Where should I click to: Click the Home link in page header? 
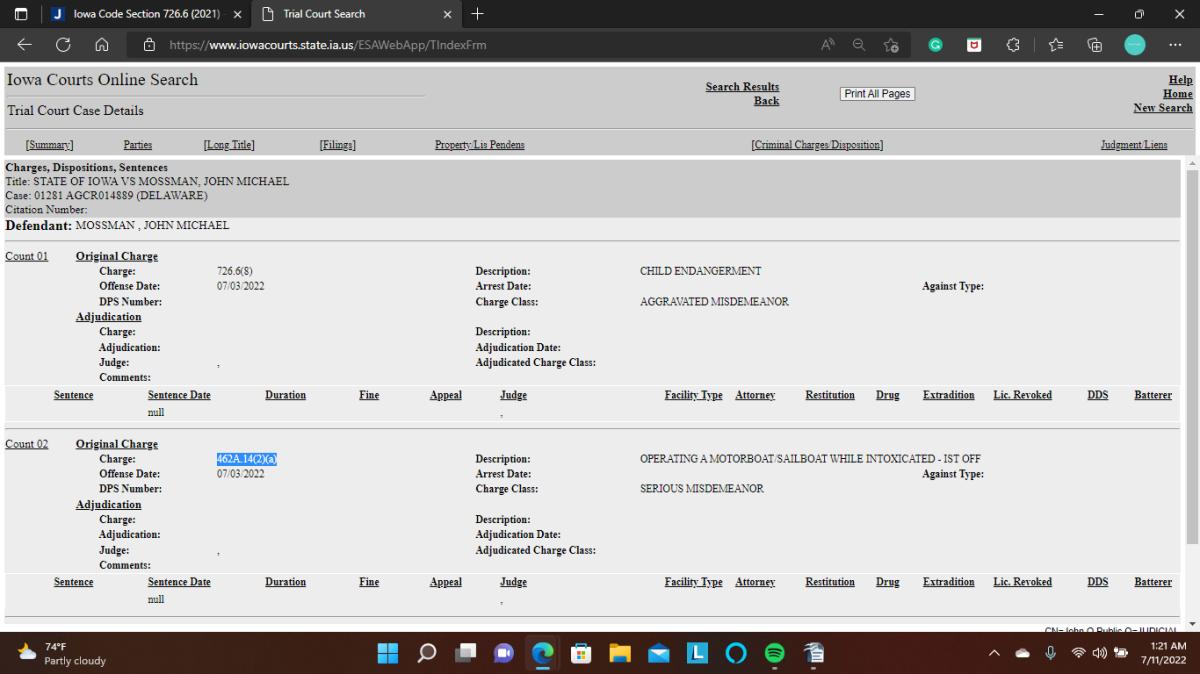[x=1178, y=94]
